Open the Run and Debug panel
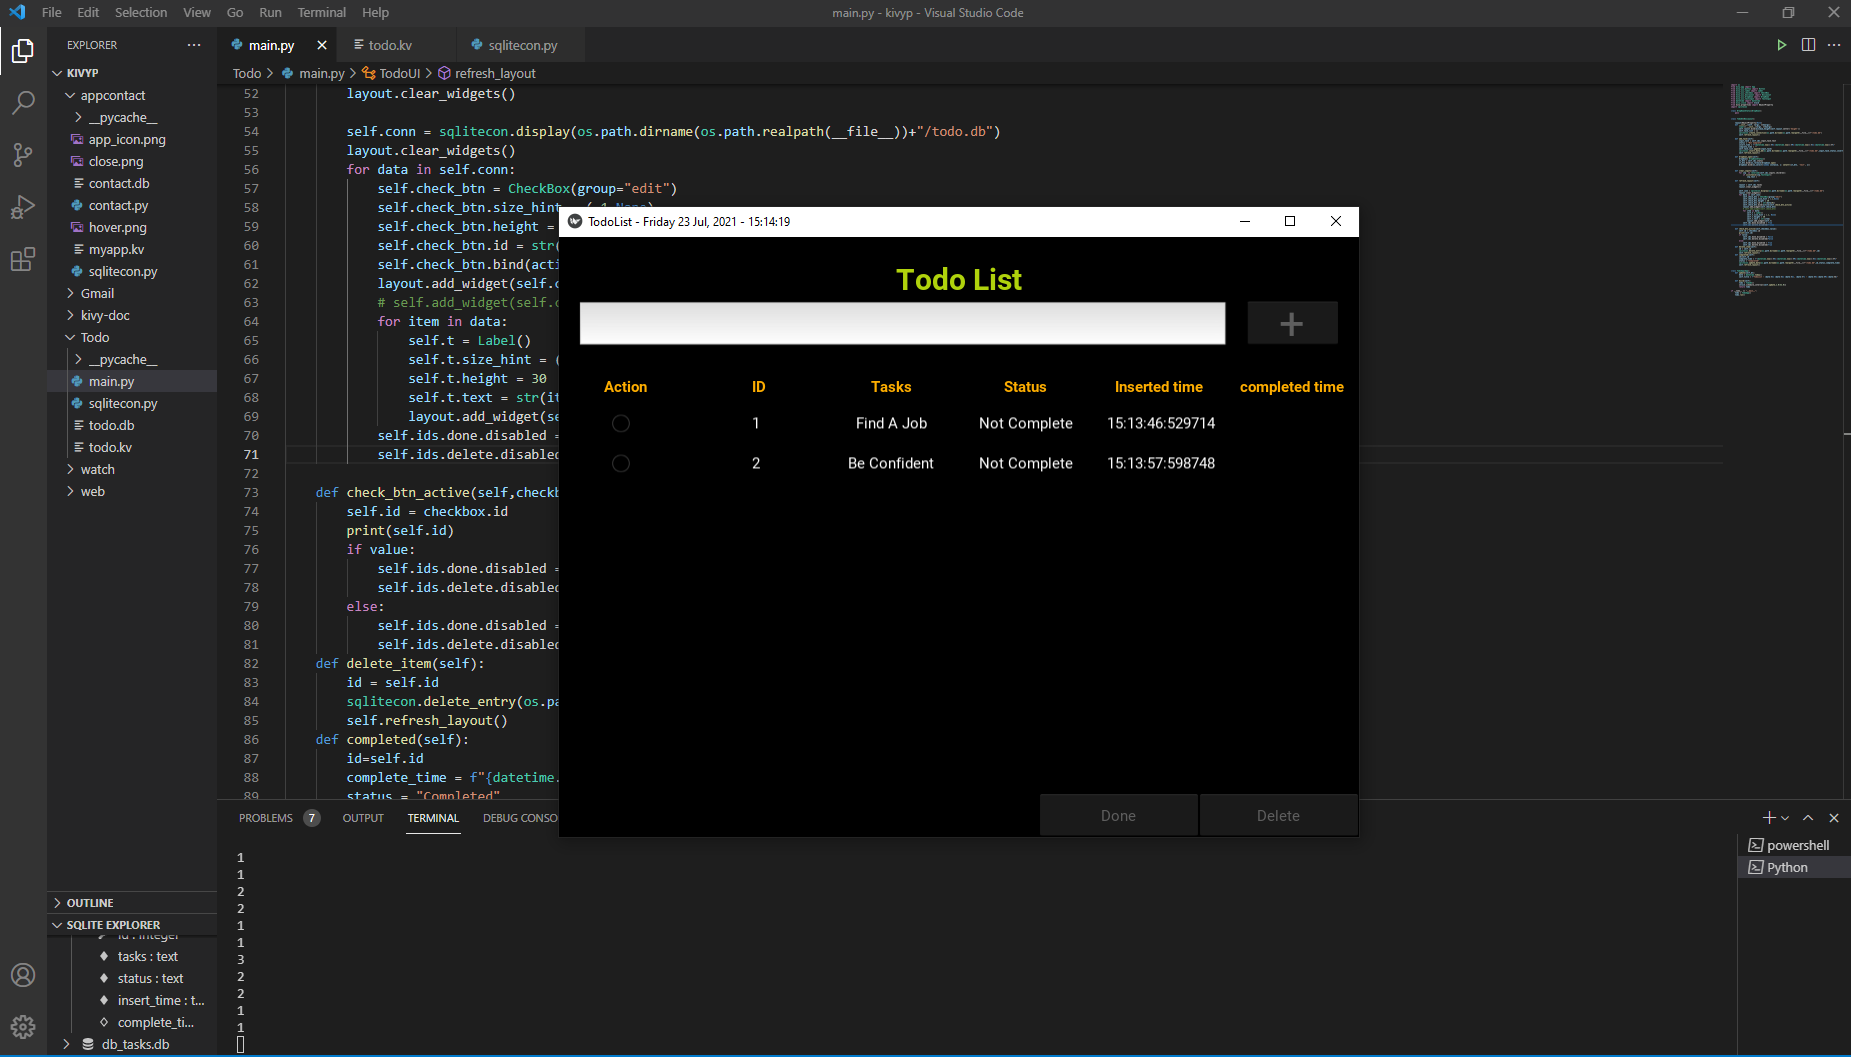Viewport: 1851px width, 1057px height. (x=23, y=207)
